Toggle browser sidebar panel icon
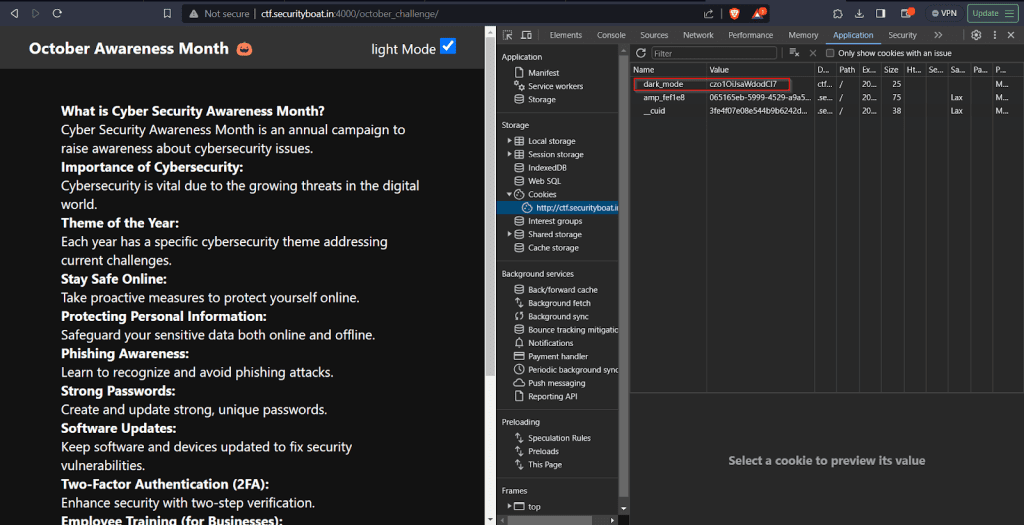1024x525 pixels. tap(881, 13)
